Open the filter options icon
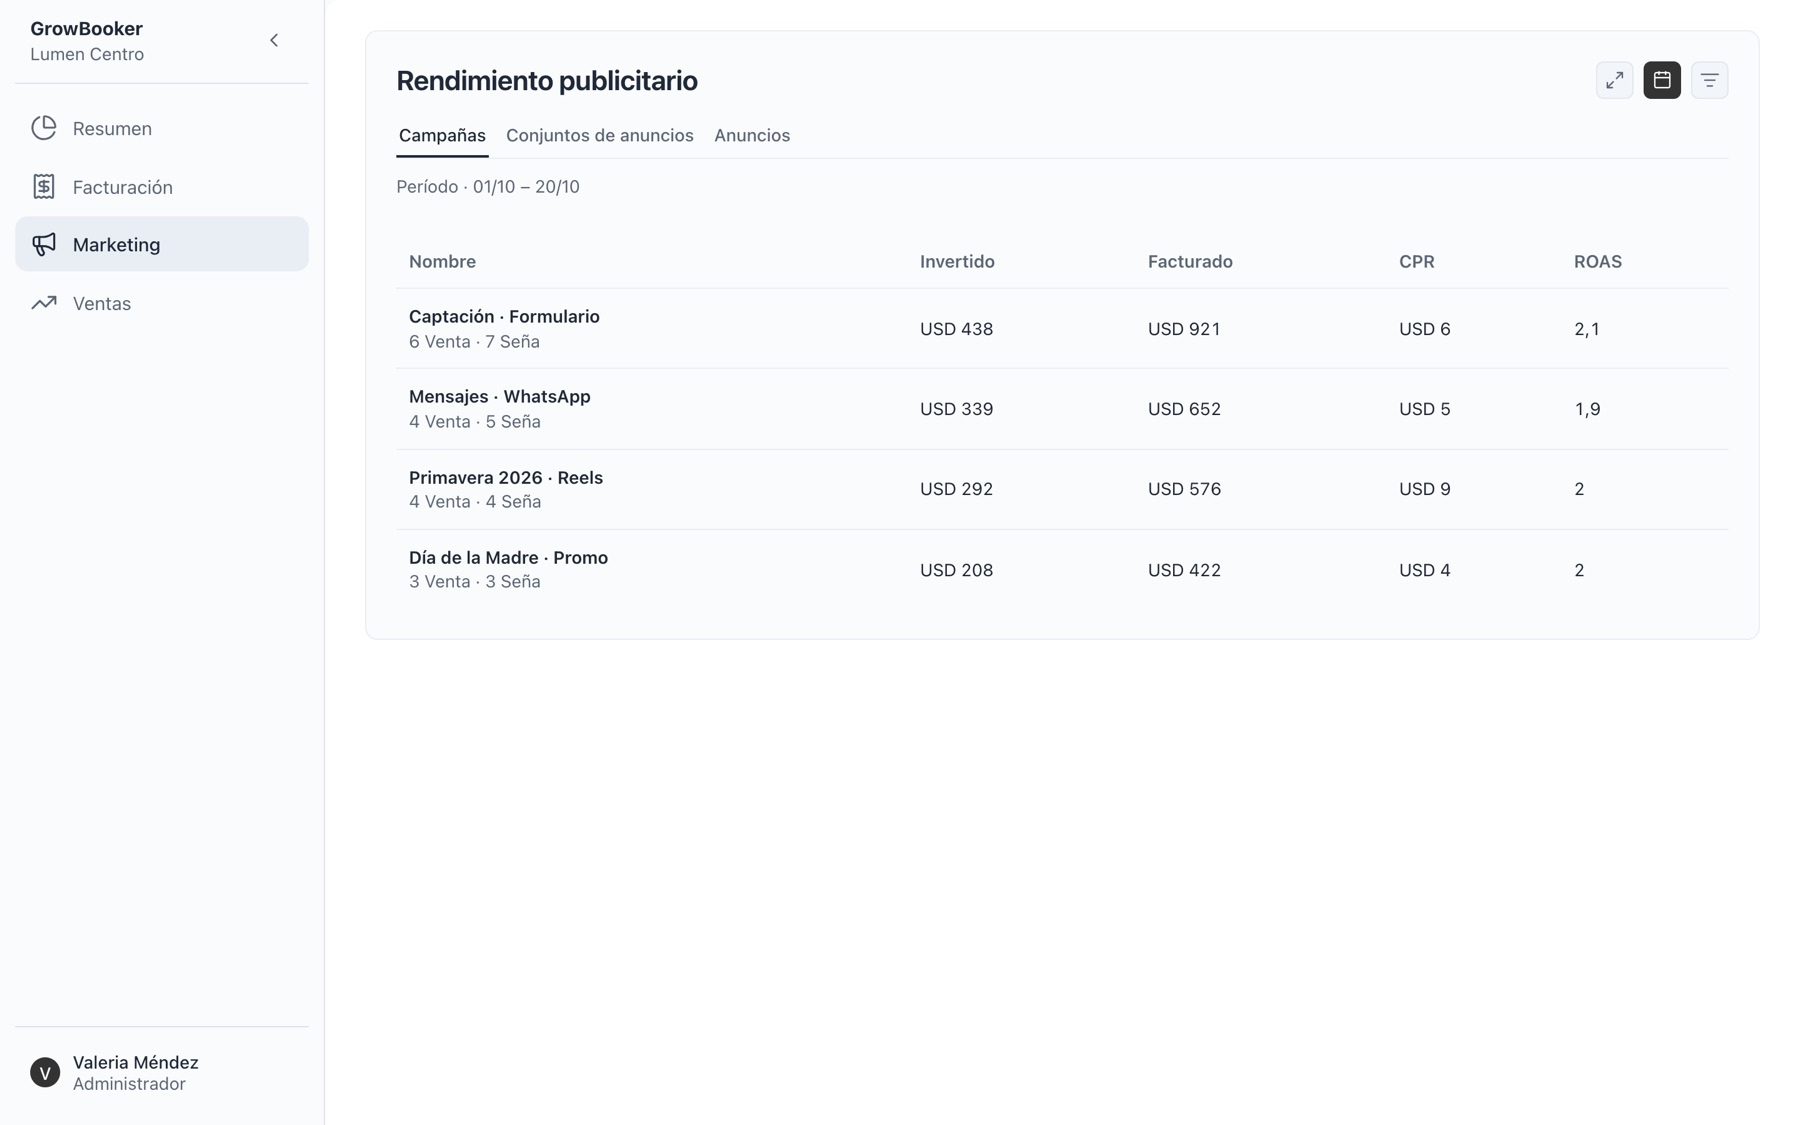Viewport: 1800px width, 1125px height. pyautogui.click(x=1709, y=80)
